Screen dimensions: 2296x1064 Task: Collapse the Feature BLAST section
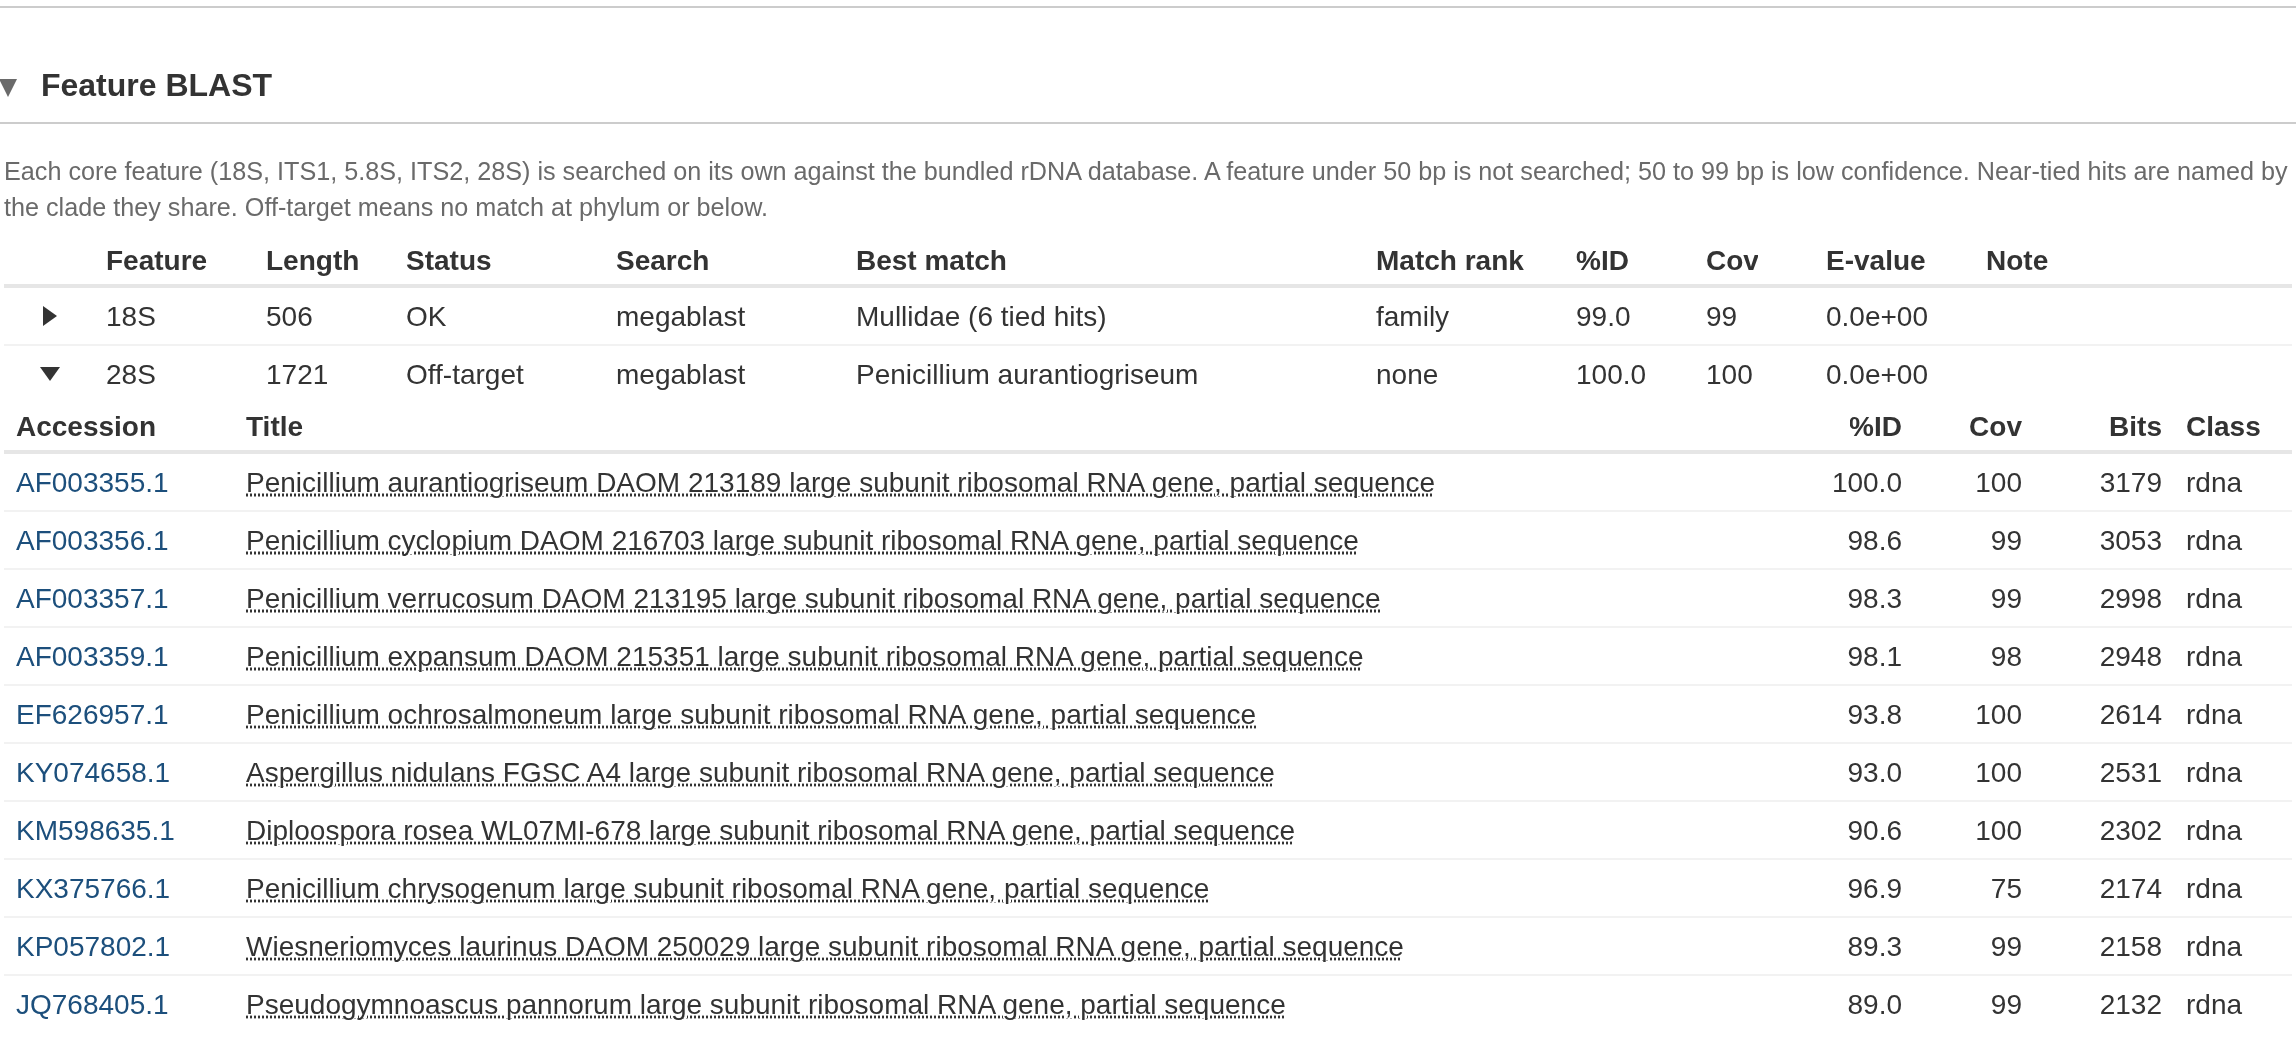pos(9,87)
